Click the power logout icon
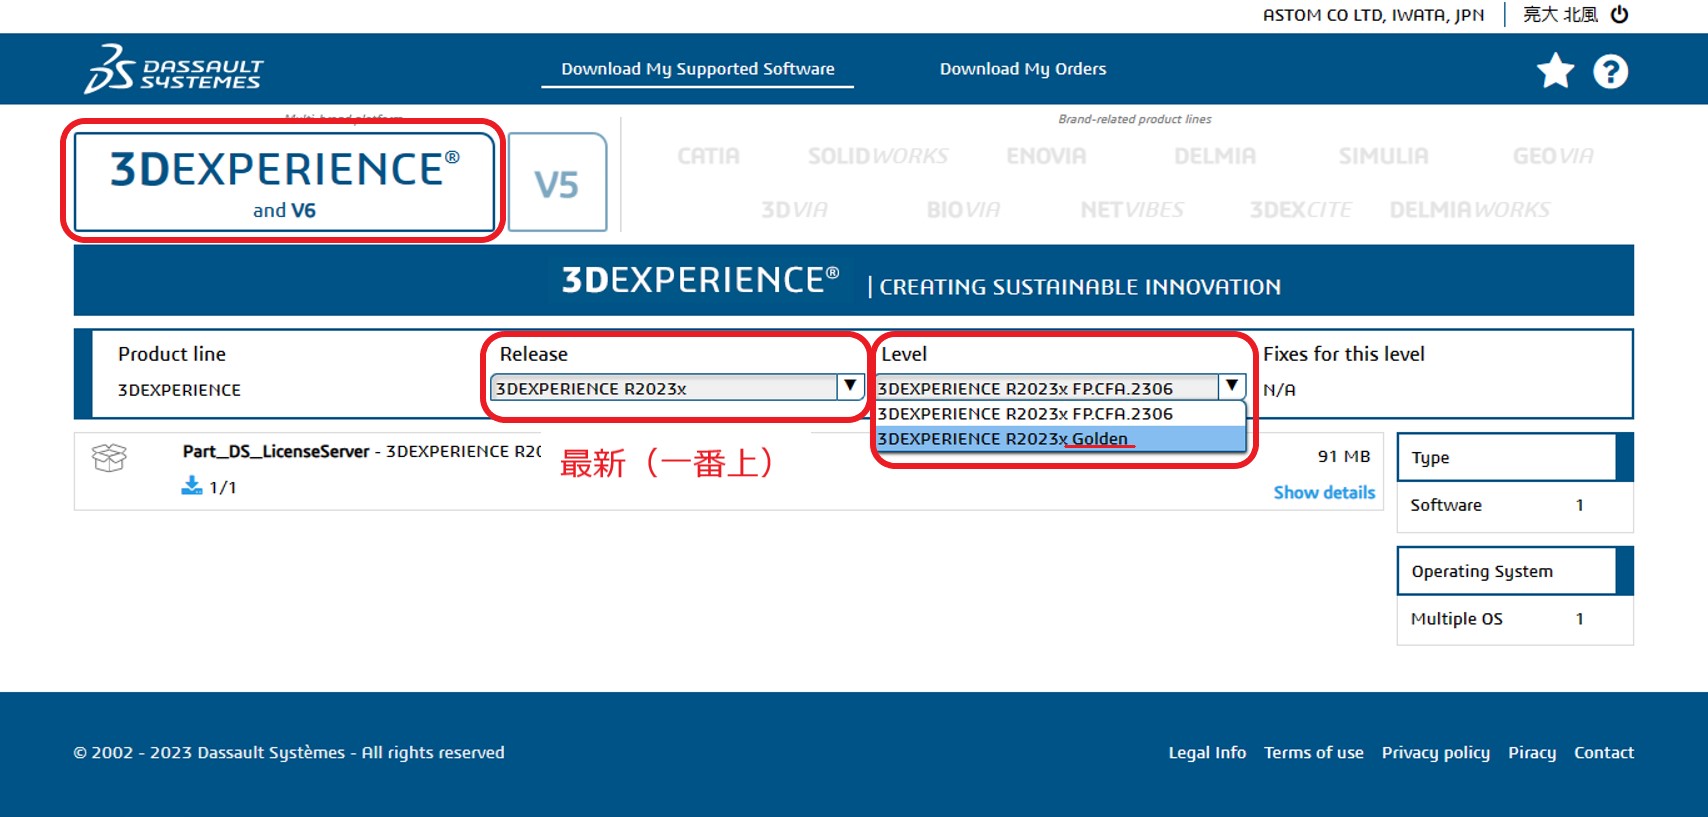Viewport: 1708px width, 817px height. [x=1620, y=14]
